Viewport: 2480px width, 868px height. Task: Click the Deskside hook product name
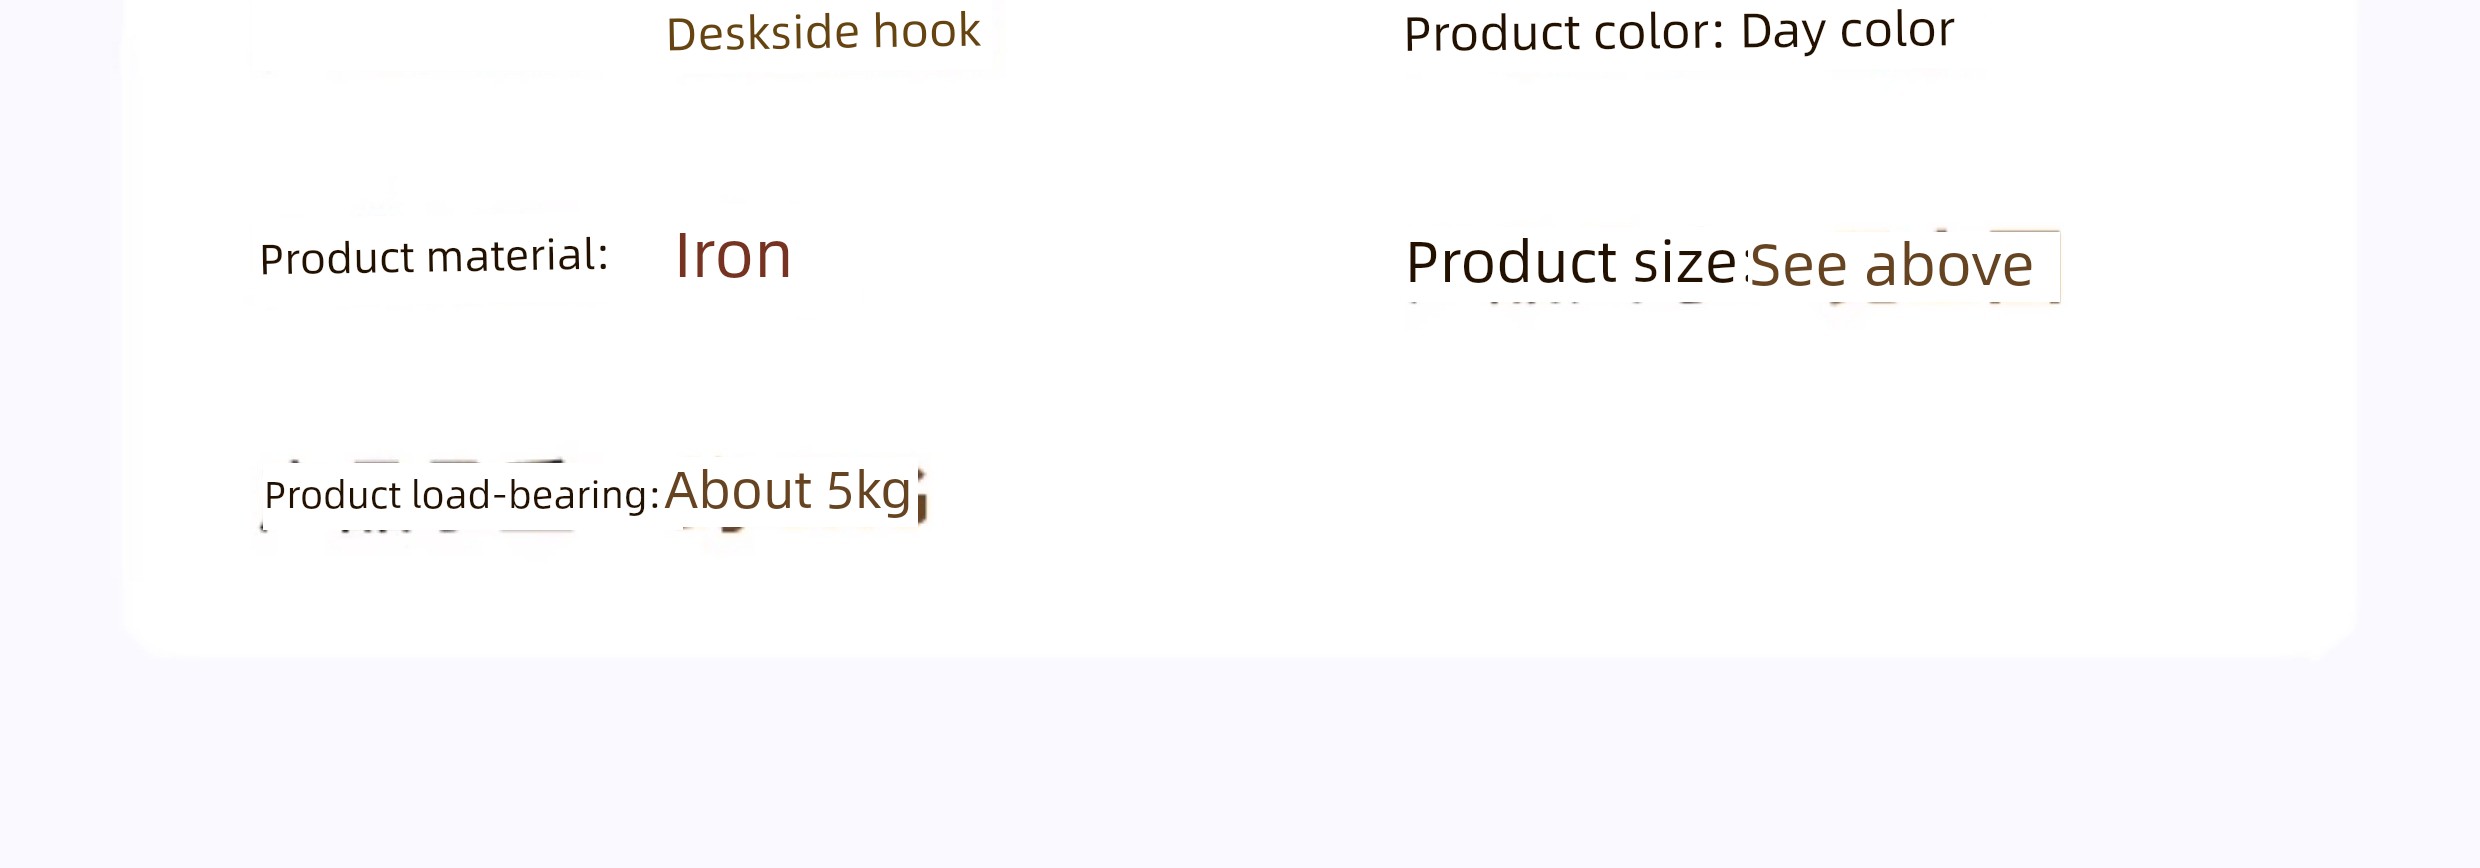823,32
